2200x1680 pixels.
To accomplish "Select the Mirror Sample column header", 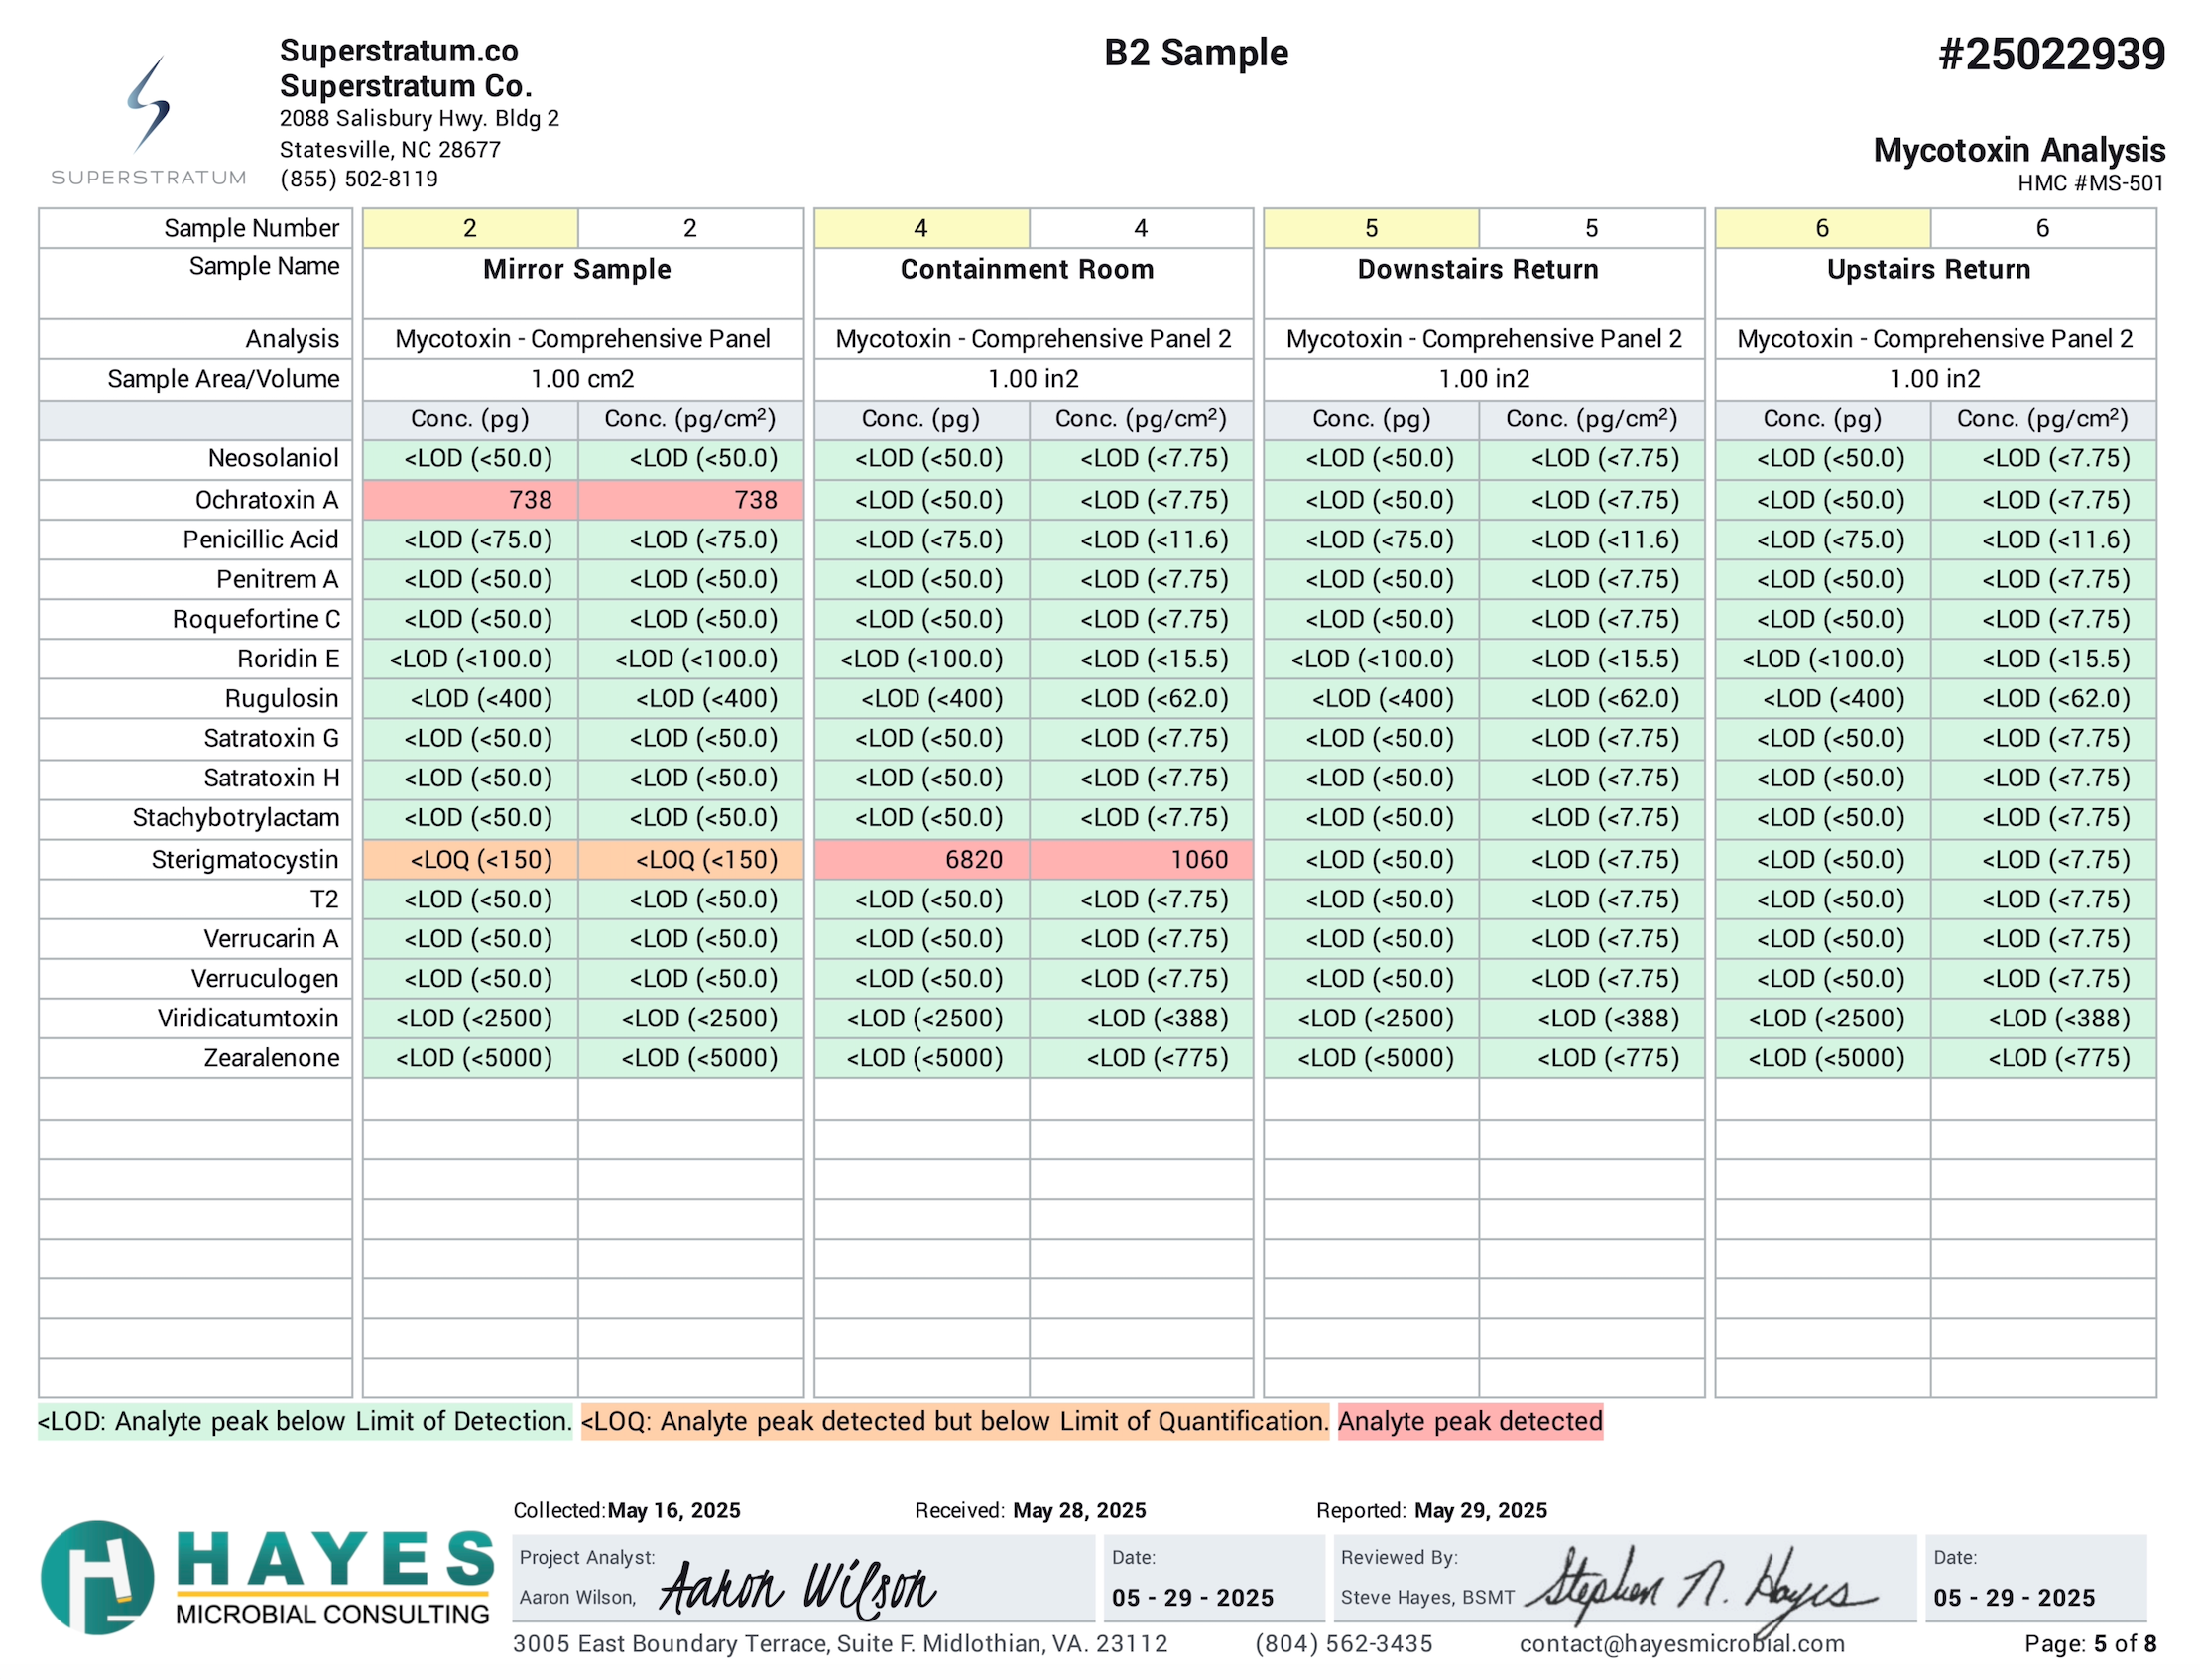I will point(576,269).
